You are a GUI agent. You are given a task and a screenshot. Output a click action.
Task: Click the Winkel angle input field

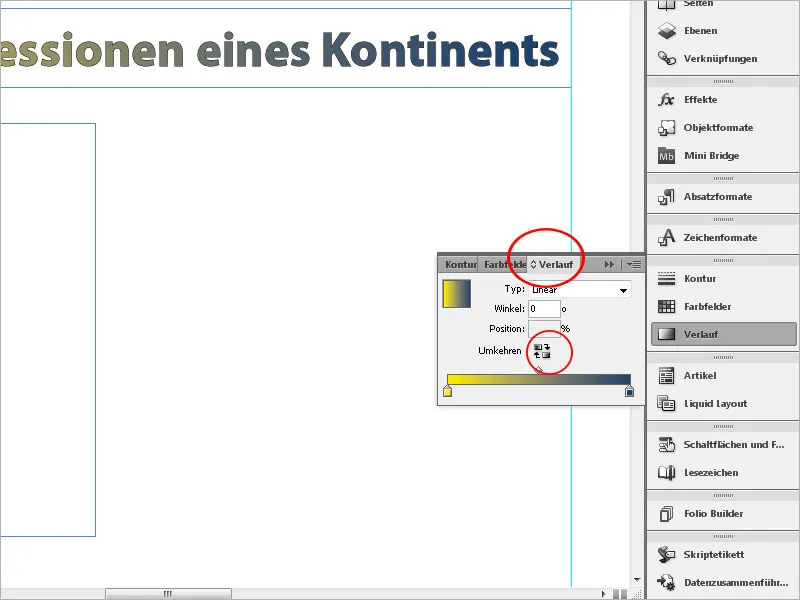click(x=544, y=309)
